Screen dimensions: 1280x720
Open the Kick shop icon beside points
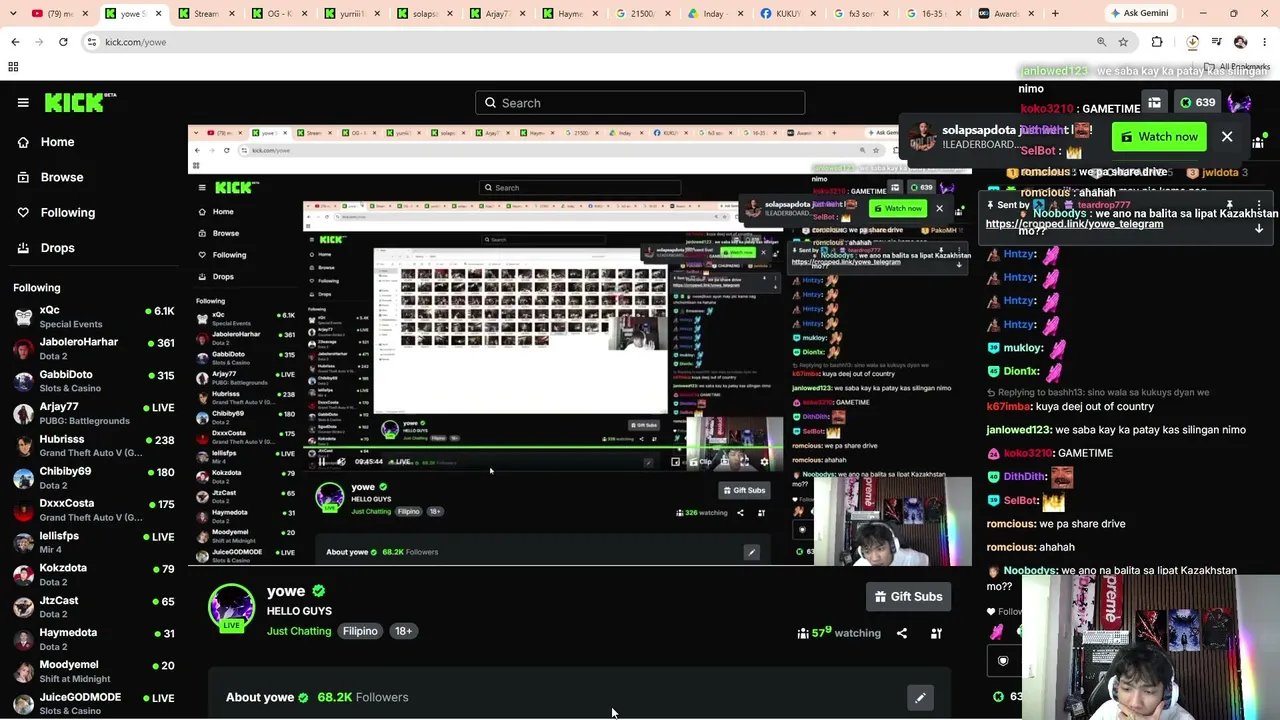coord(1154,102)
